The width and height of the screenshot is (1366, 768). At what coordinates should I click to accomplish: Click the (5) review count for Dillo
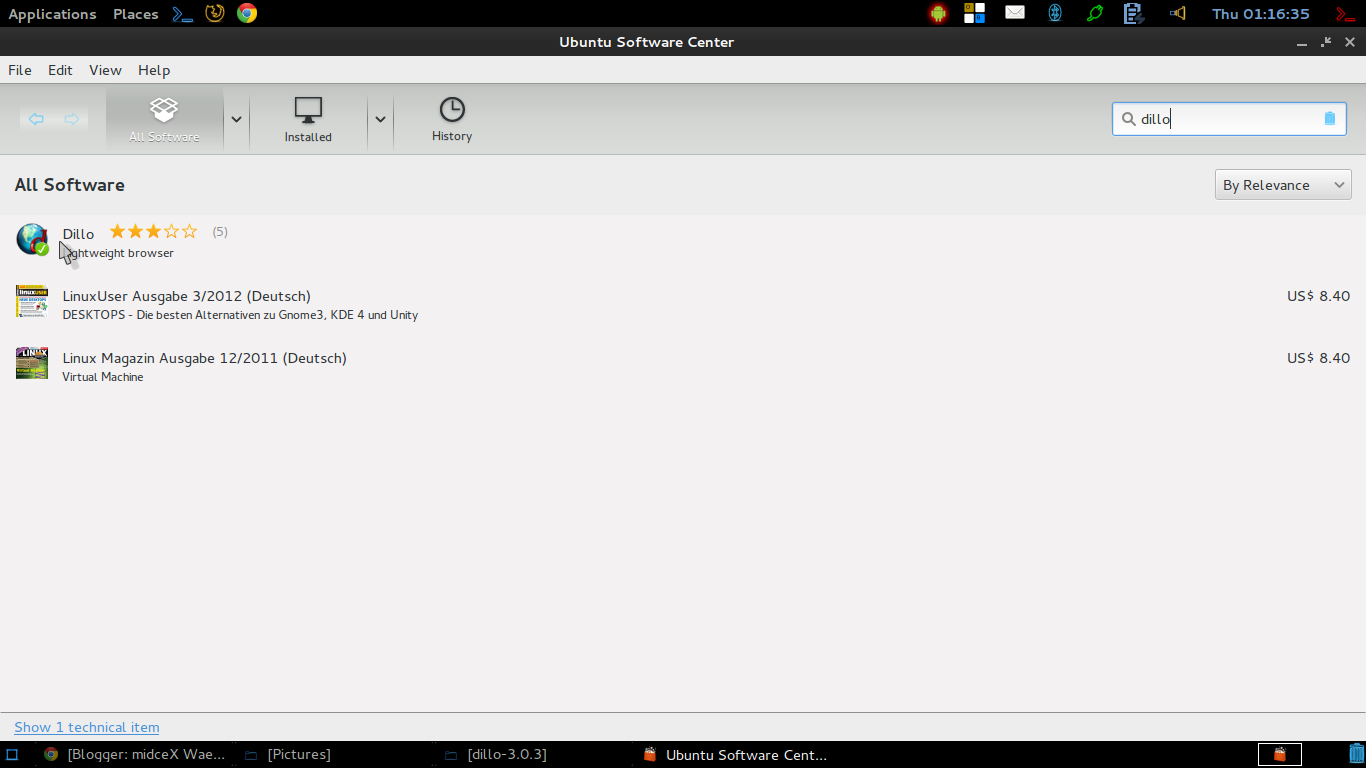[x=220, y=232]
